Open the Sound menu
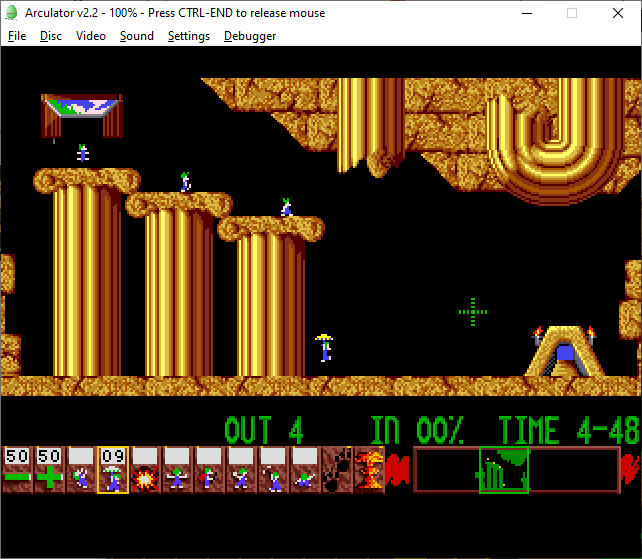Image resolution: width=642 pixels, height=559 pixels. pos(137,36)
